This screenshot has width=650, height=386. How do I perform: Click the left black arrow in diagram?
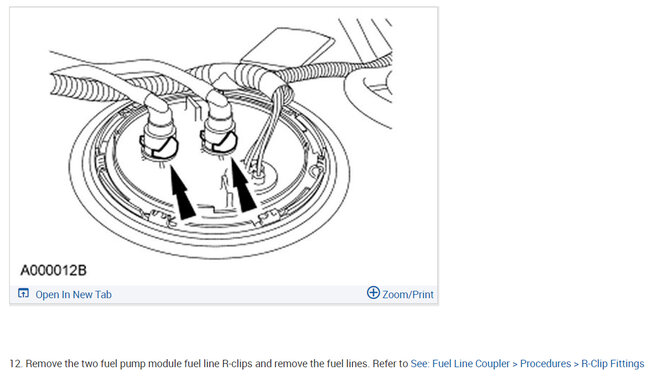[x=182, y=192]
